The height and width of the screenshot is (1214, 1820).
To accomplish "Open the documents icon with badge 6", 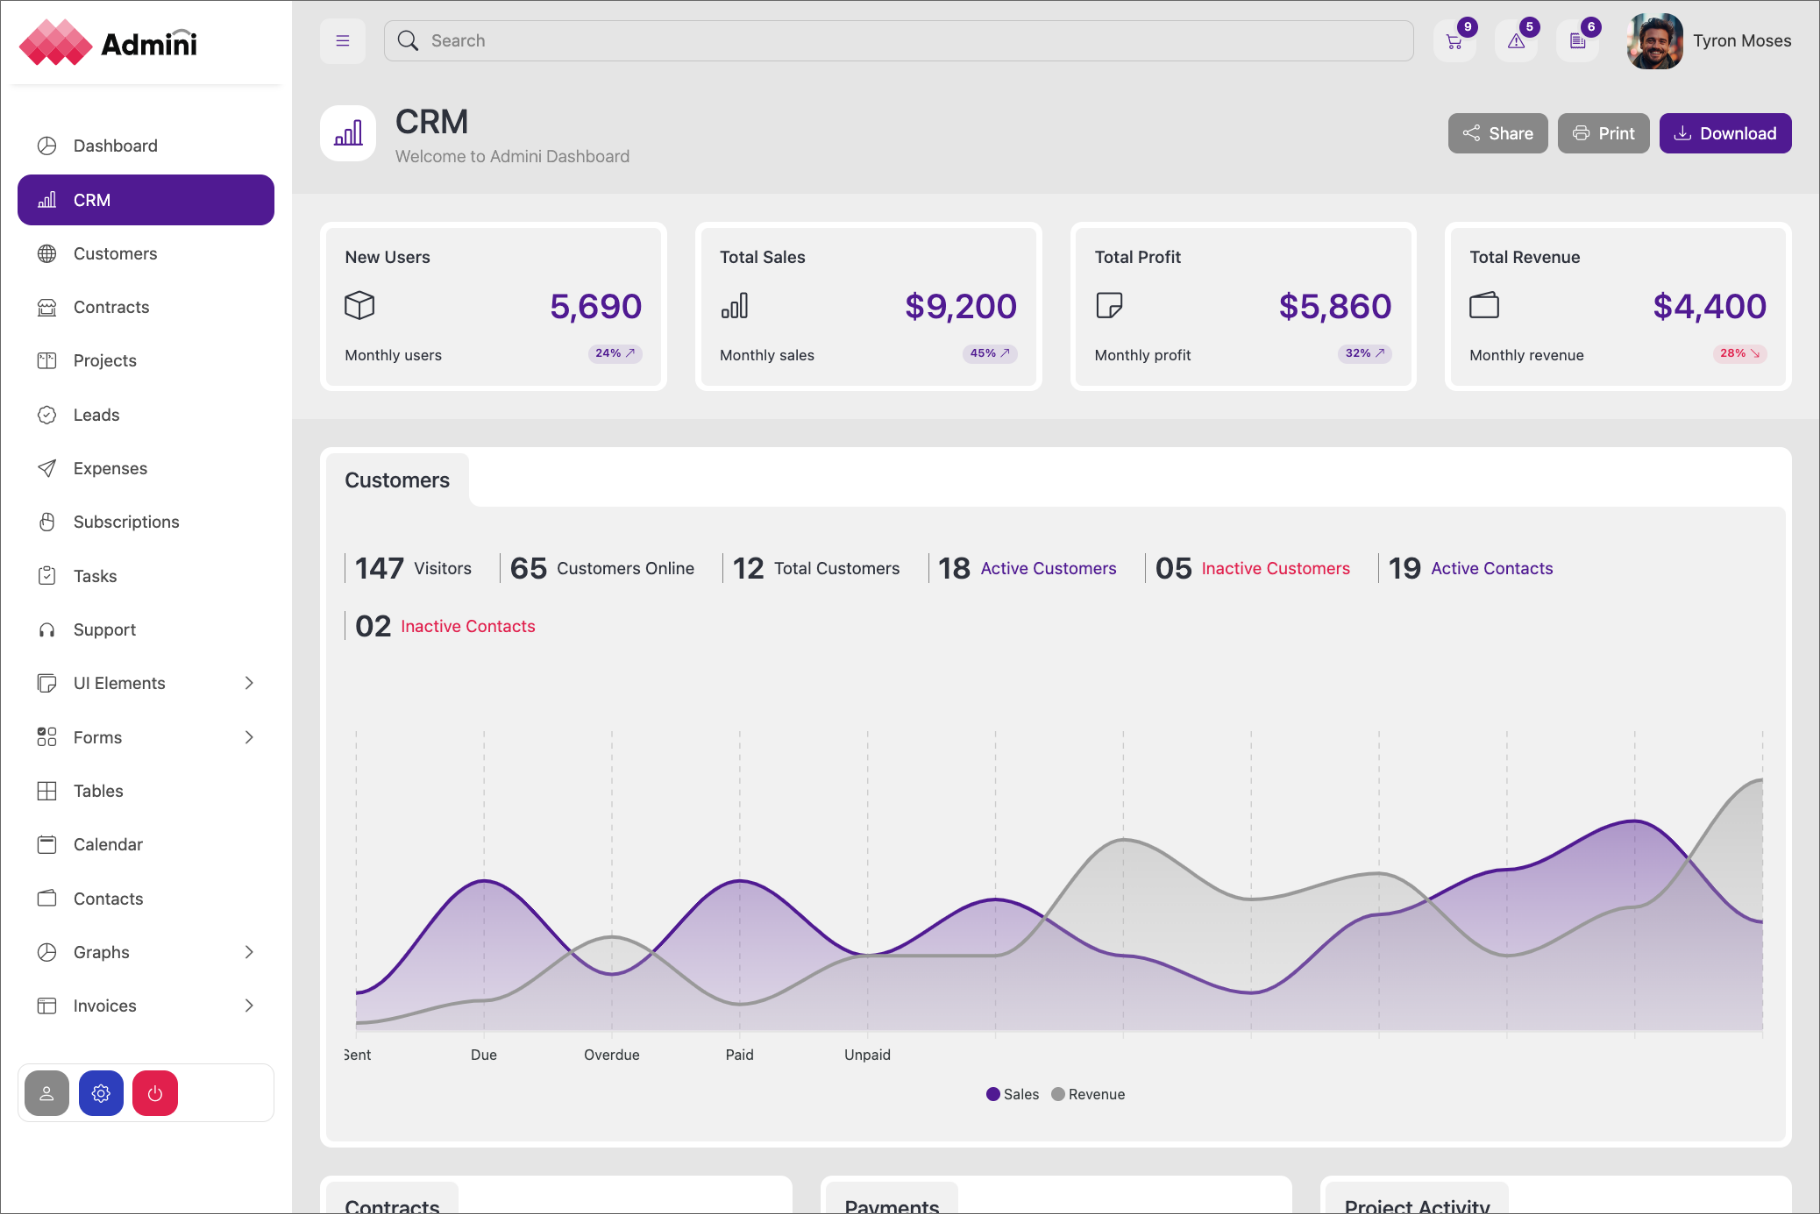I will click(1578, 42).
